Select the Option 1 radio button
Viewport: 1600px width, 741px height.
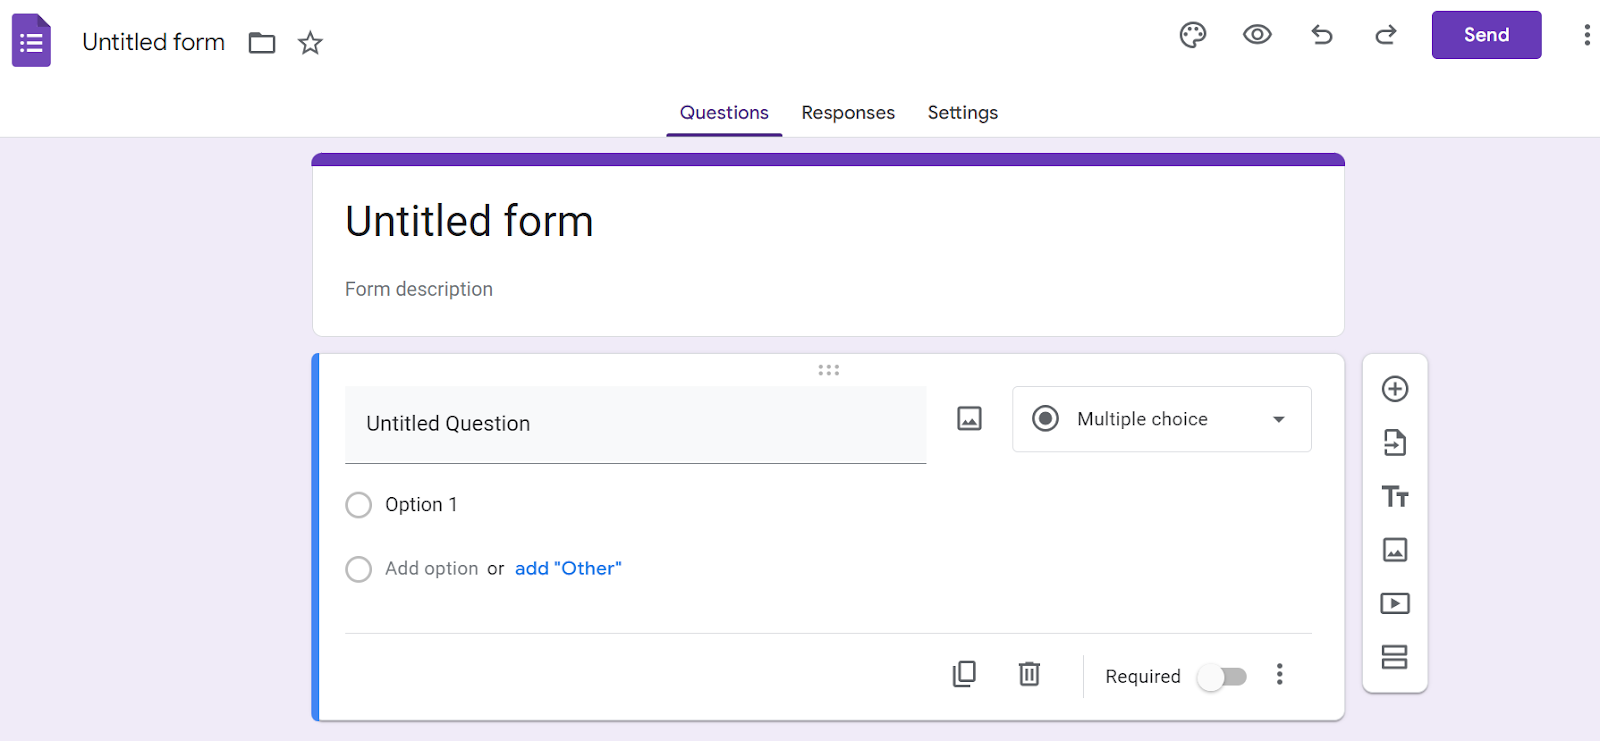pos(358,505)
